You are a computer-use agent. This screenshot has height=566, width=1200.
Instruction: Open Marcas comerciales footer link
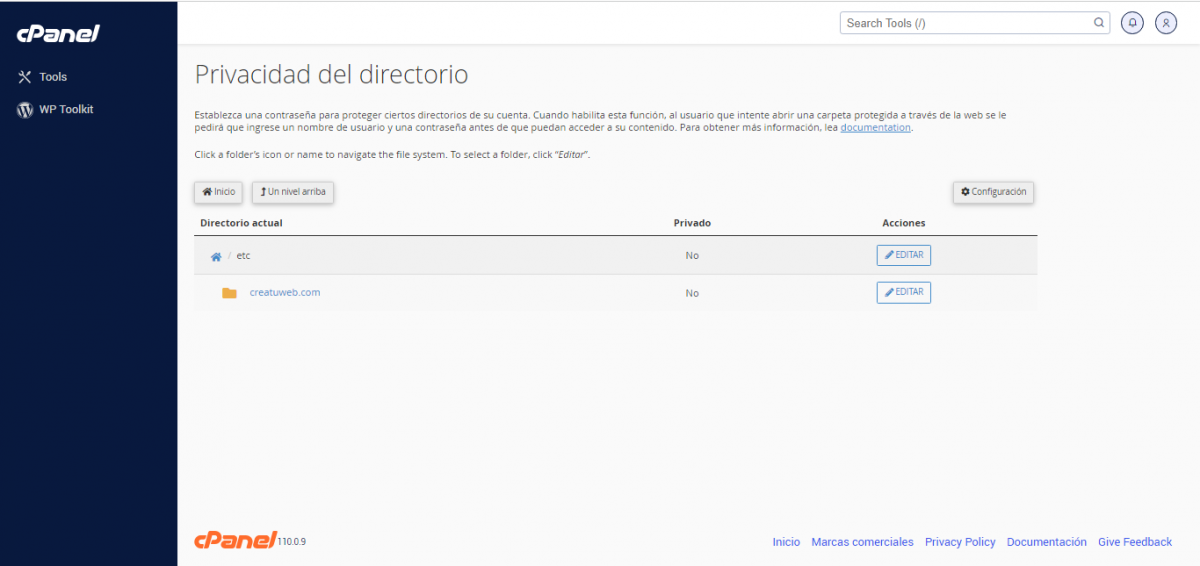click(x=862, y=542)
